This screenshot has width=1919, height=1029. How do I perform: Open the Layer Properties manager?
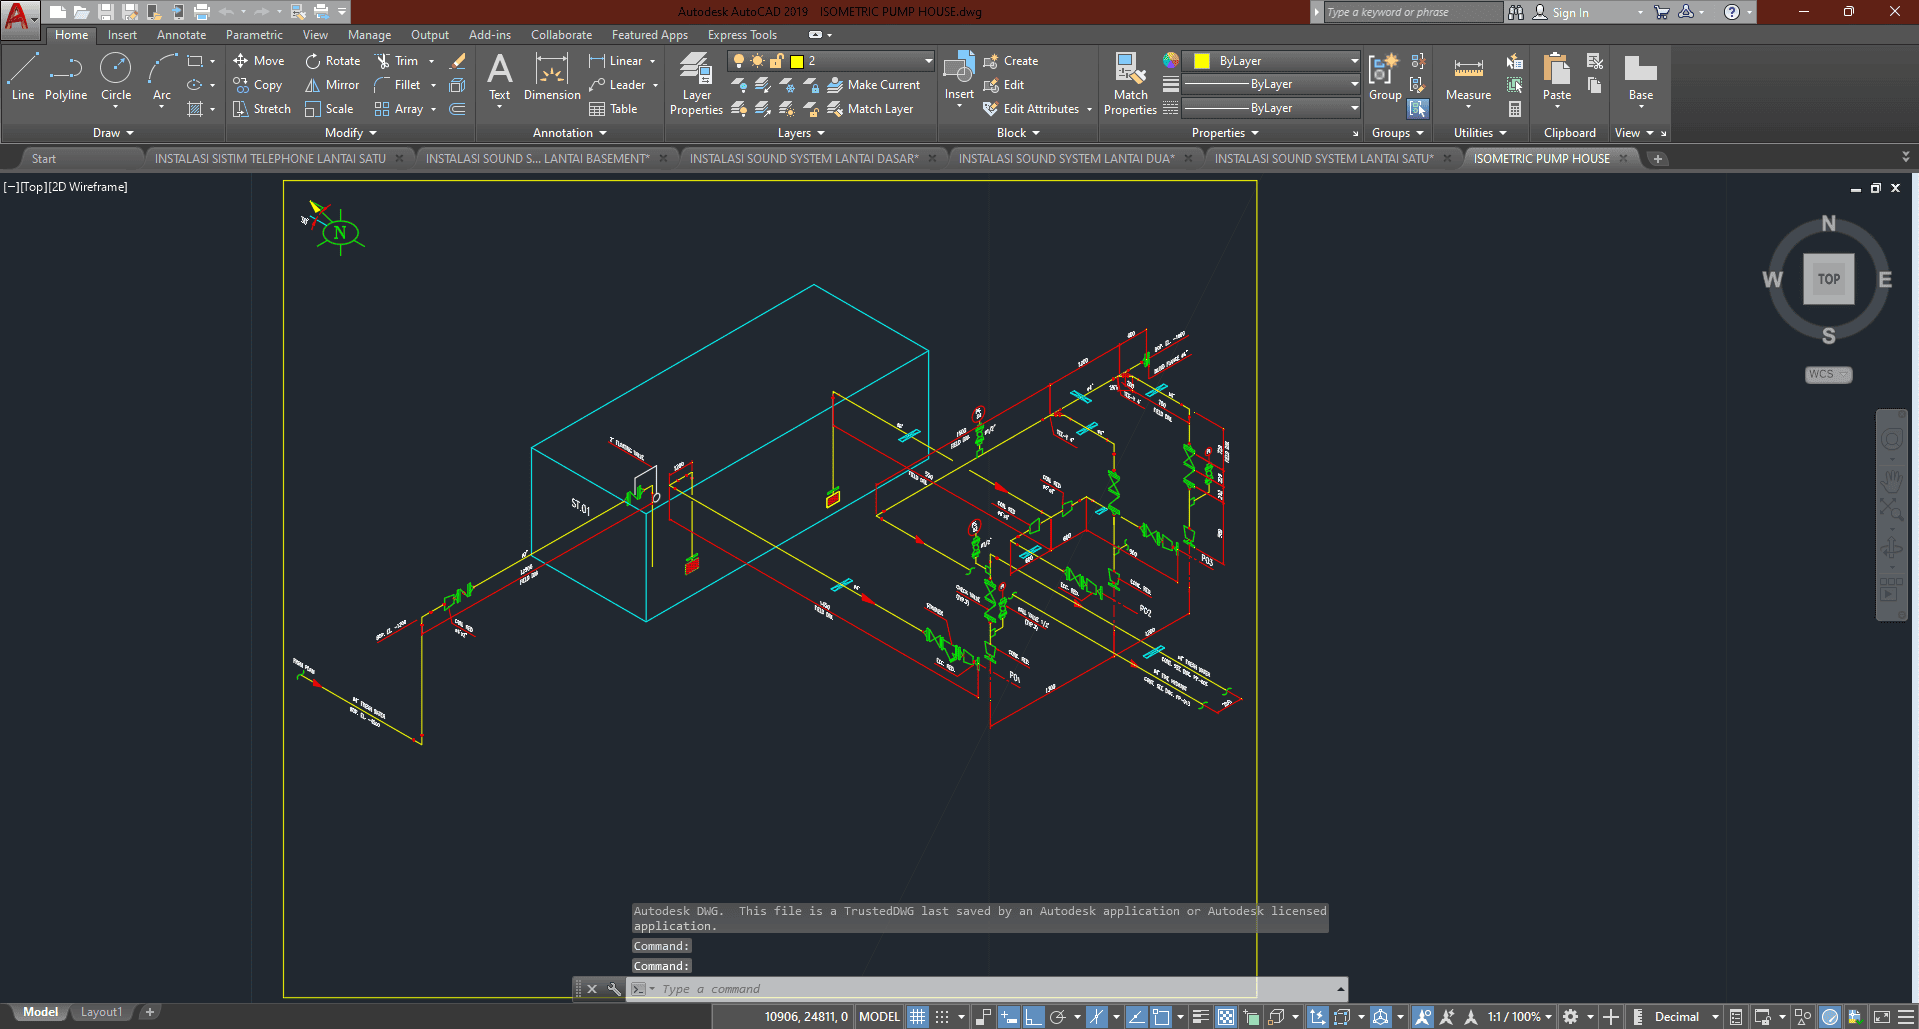click(x=696, y=84)
